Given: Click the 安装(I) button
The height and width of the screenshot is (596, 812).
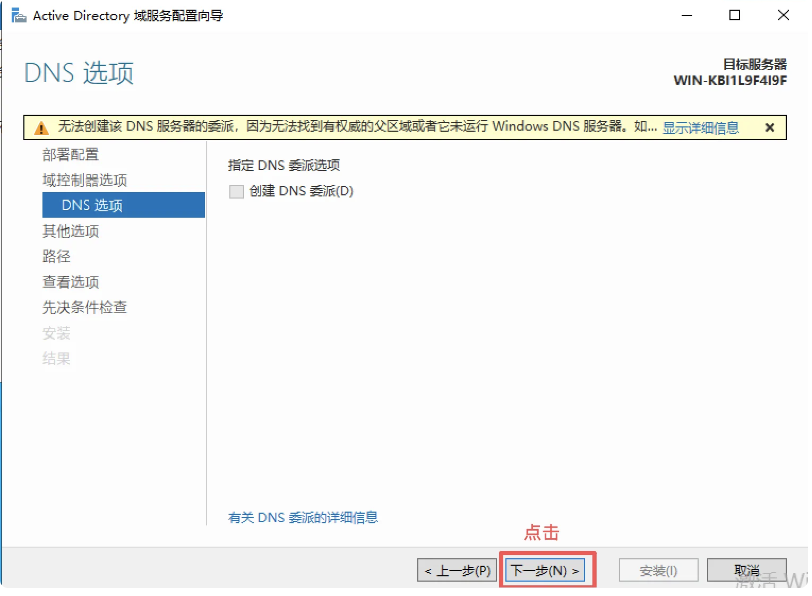Looking at the screenshot, I should pos(658,570).
